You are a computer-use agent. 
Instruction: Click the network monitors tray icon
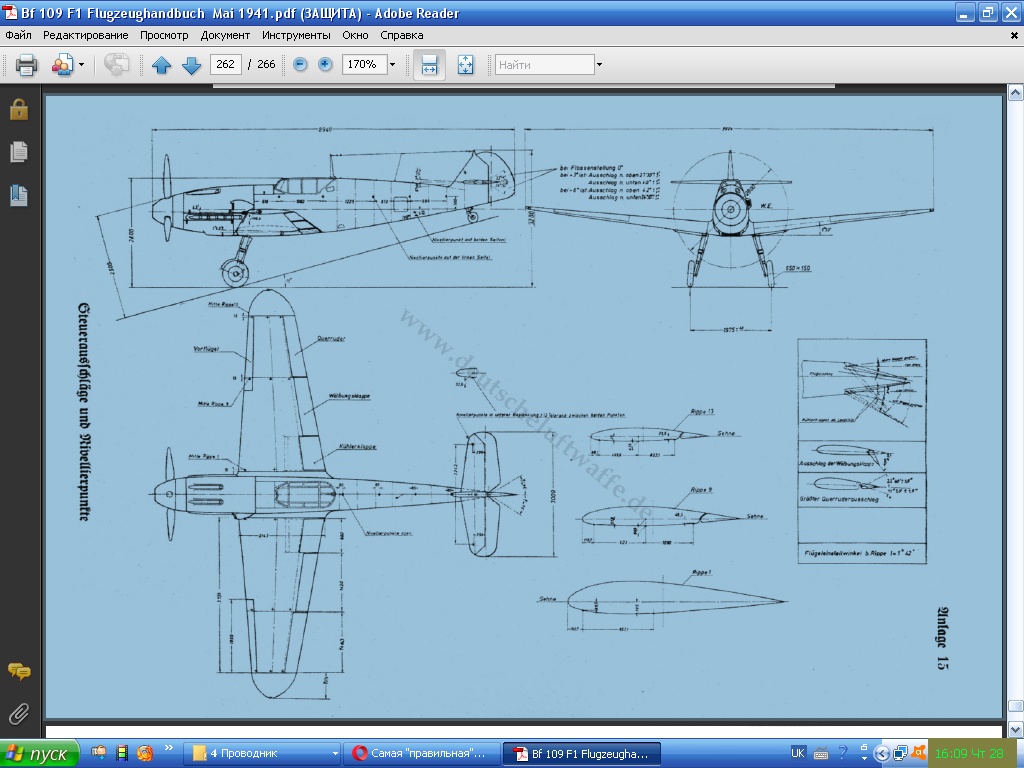click(x=901, y=753)
